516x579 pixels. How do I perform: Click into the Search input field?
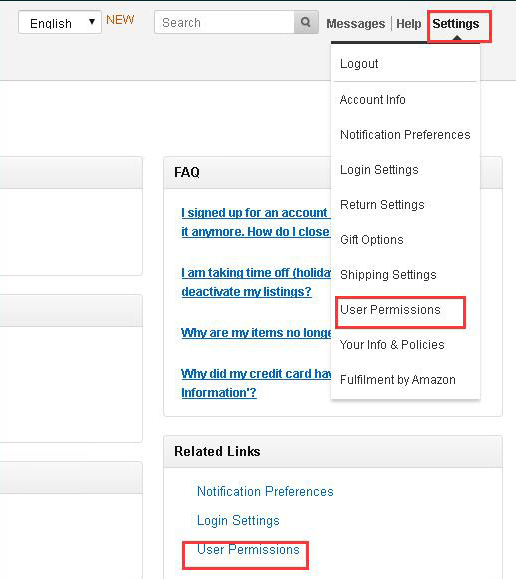pos(225,22)
